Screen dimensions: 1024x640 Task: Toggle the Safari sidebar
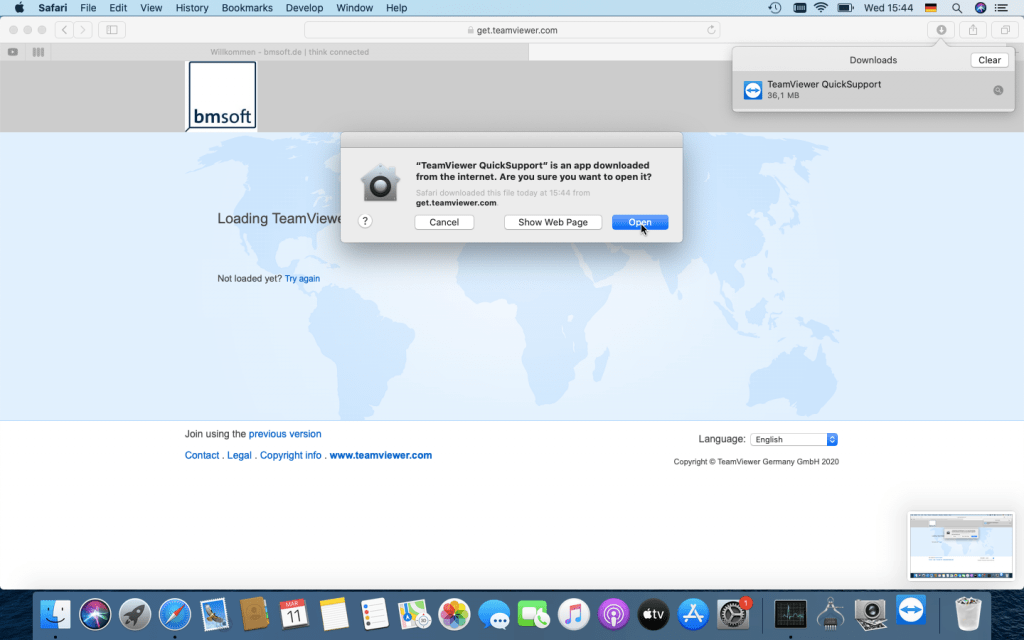point(112,30)
